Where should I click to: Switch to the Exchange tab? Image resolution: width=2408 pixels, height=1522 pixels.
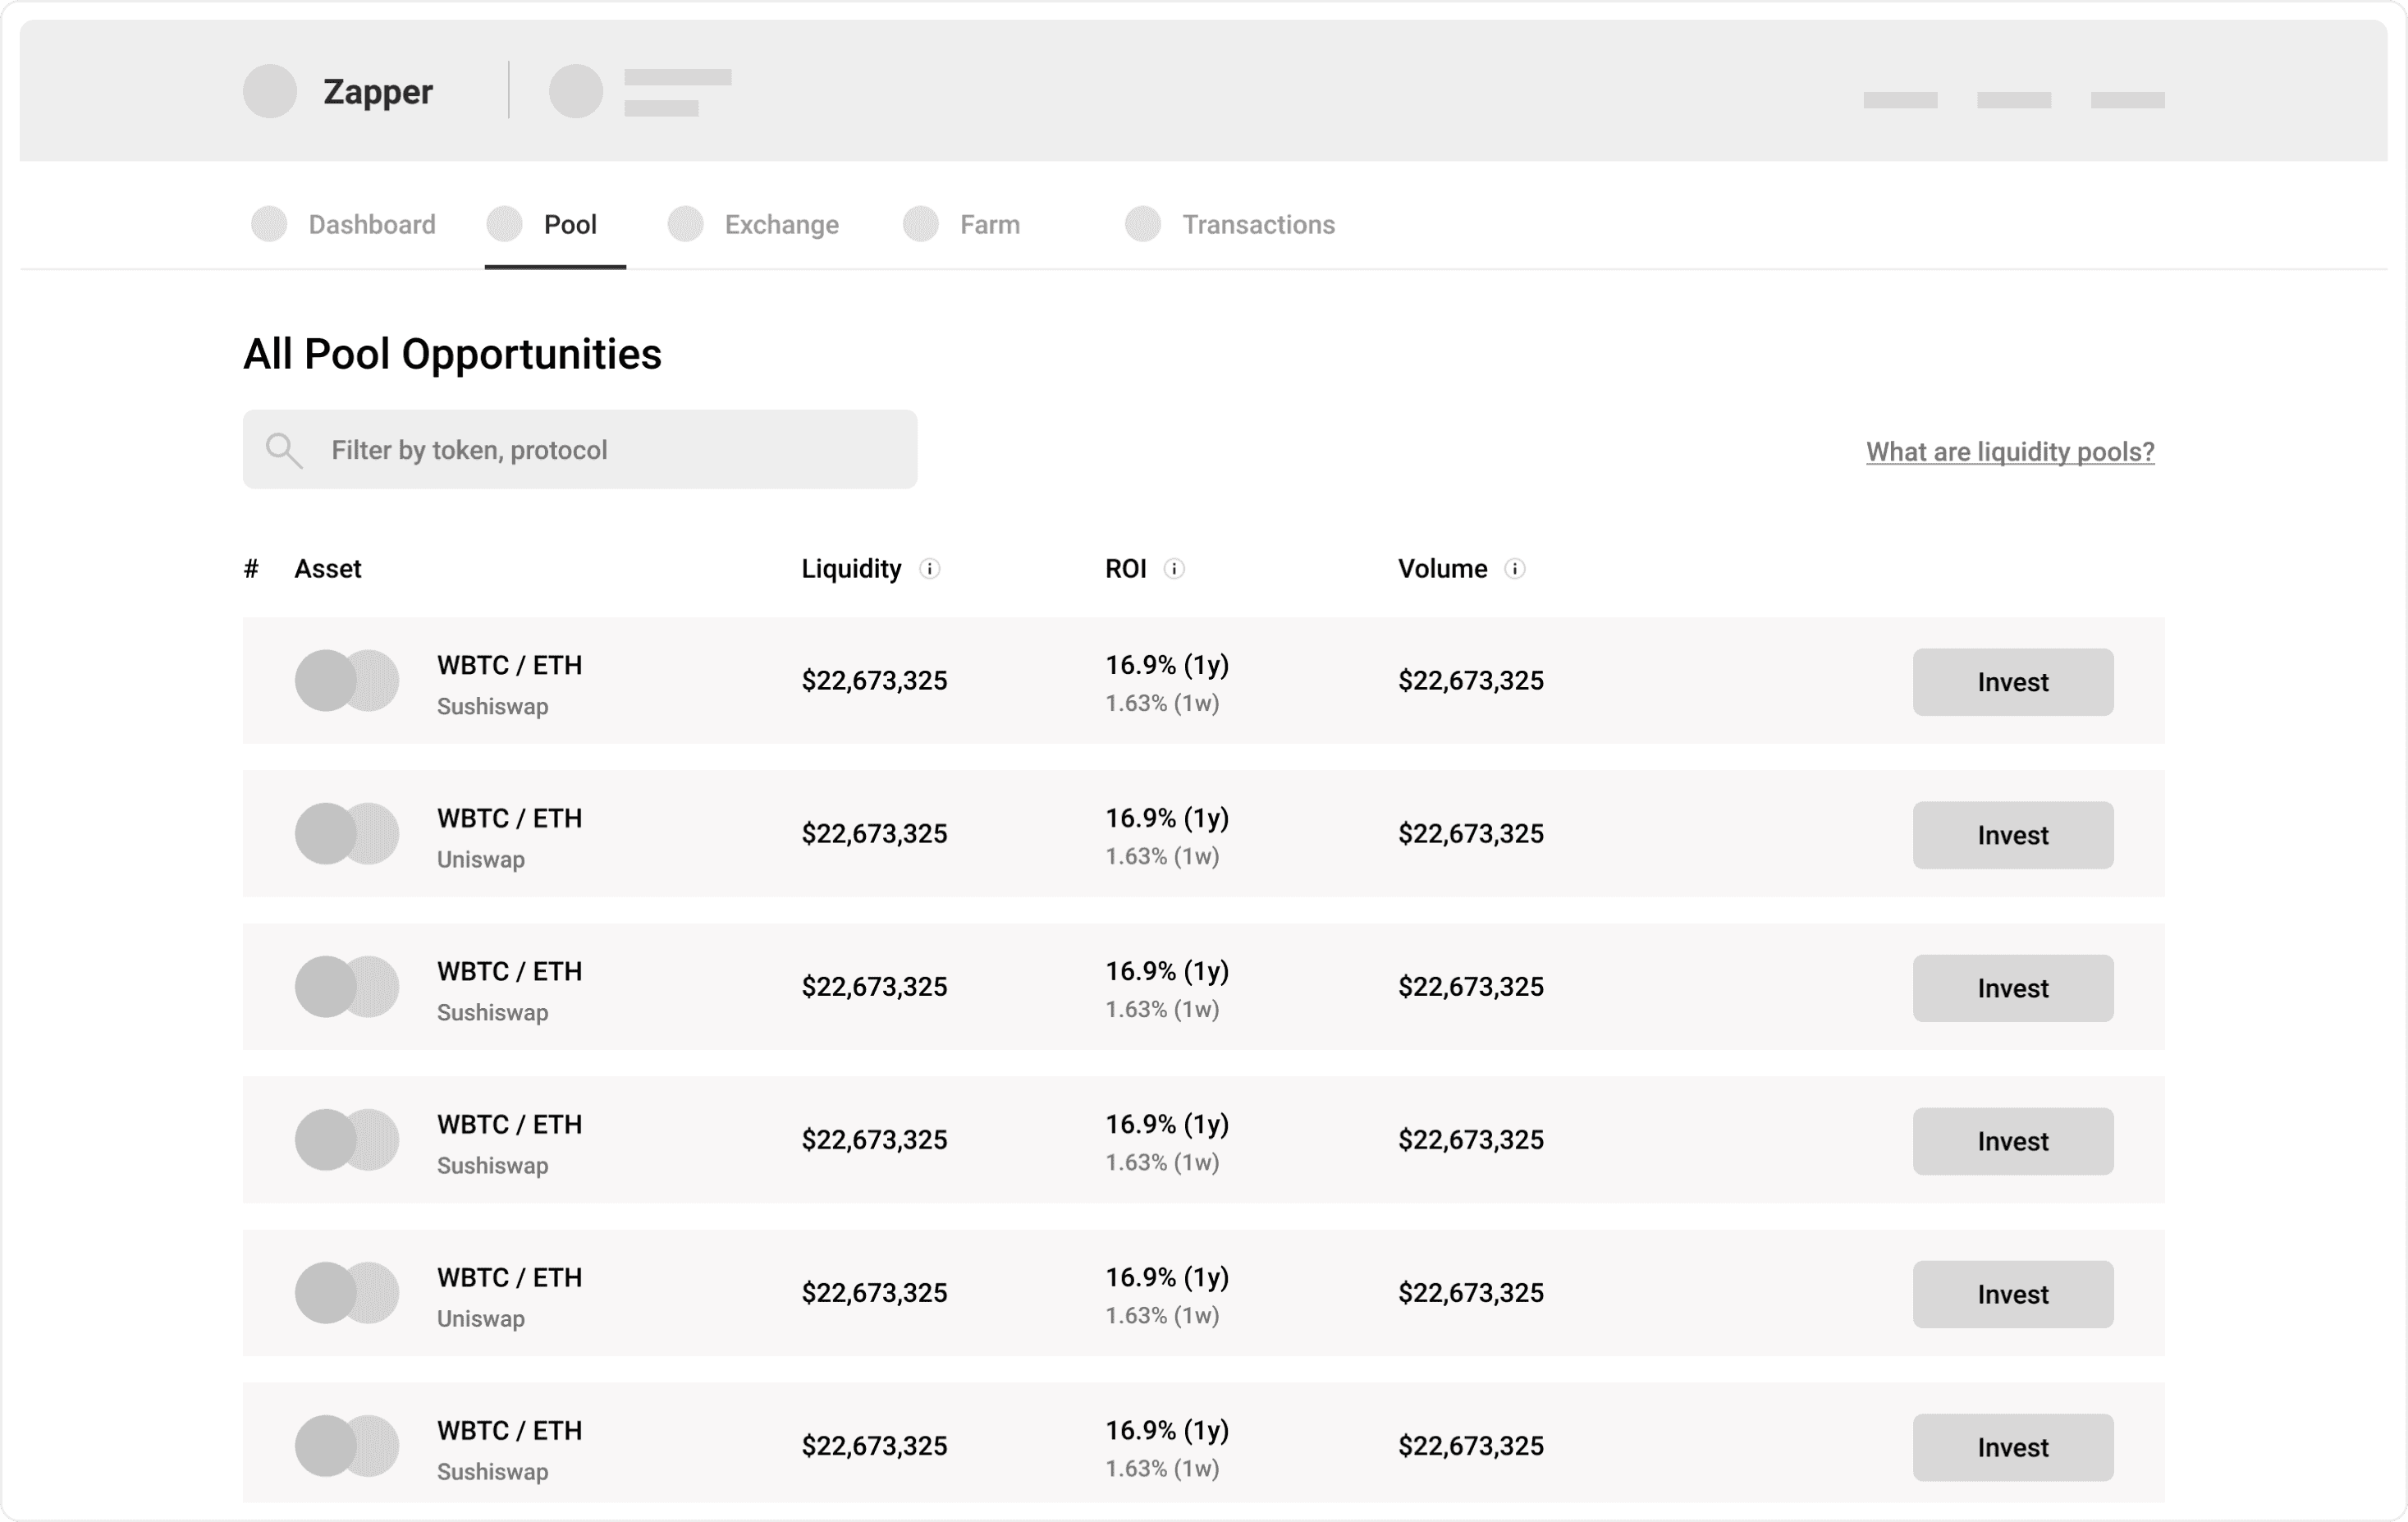[781, 224]
